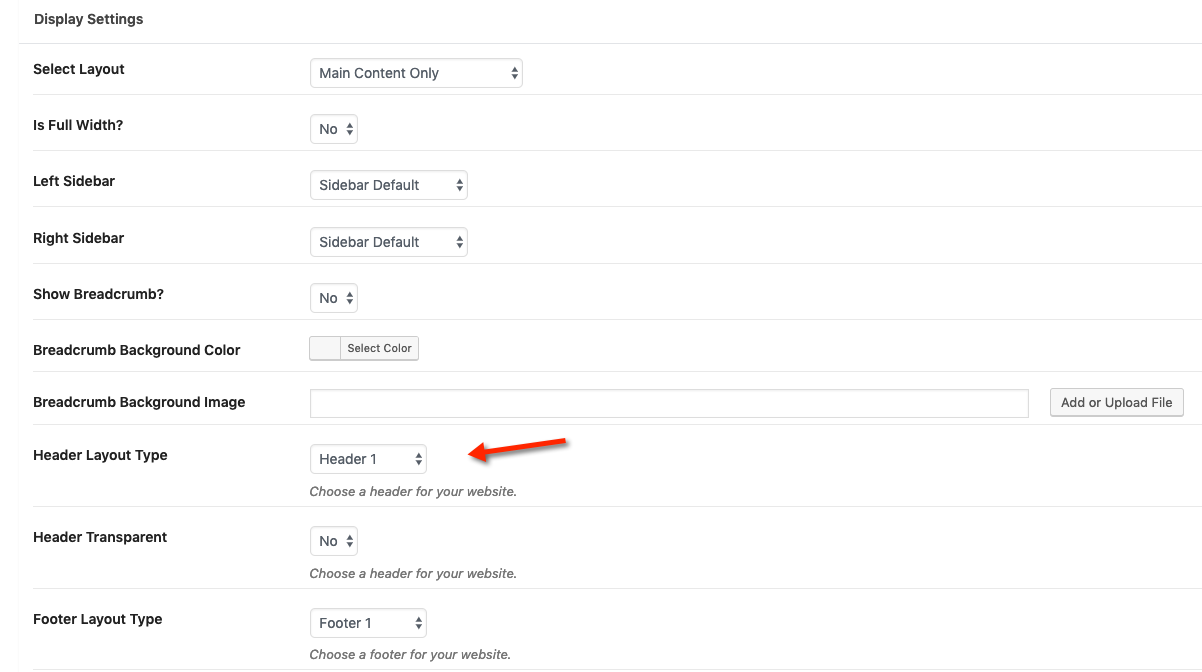Viewport: 1202px width, 672px height.
Task: Open the Select Layout dropdown
Action: (x=416, y=73)
